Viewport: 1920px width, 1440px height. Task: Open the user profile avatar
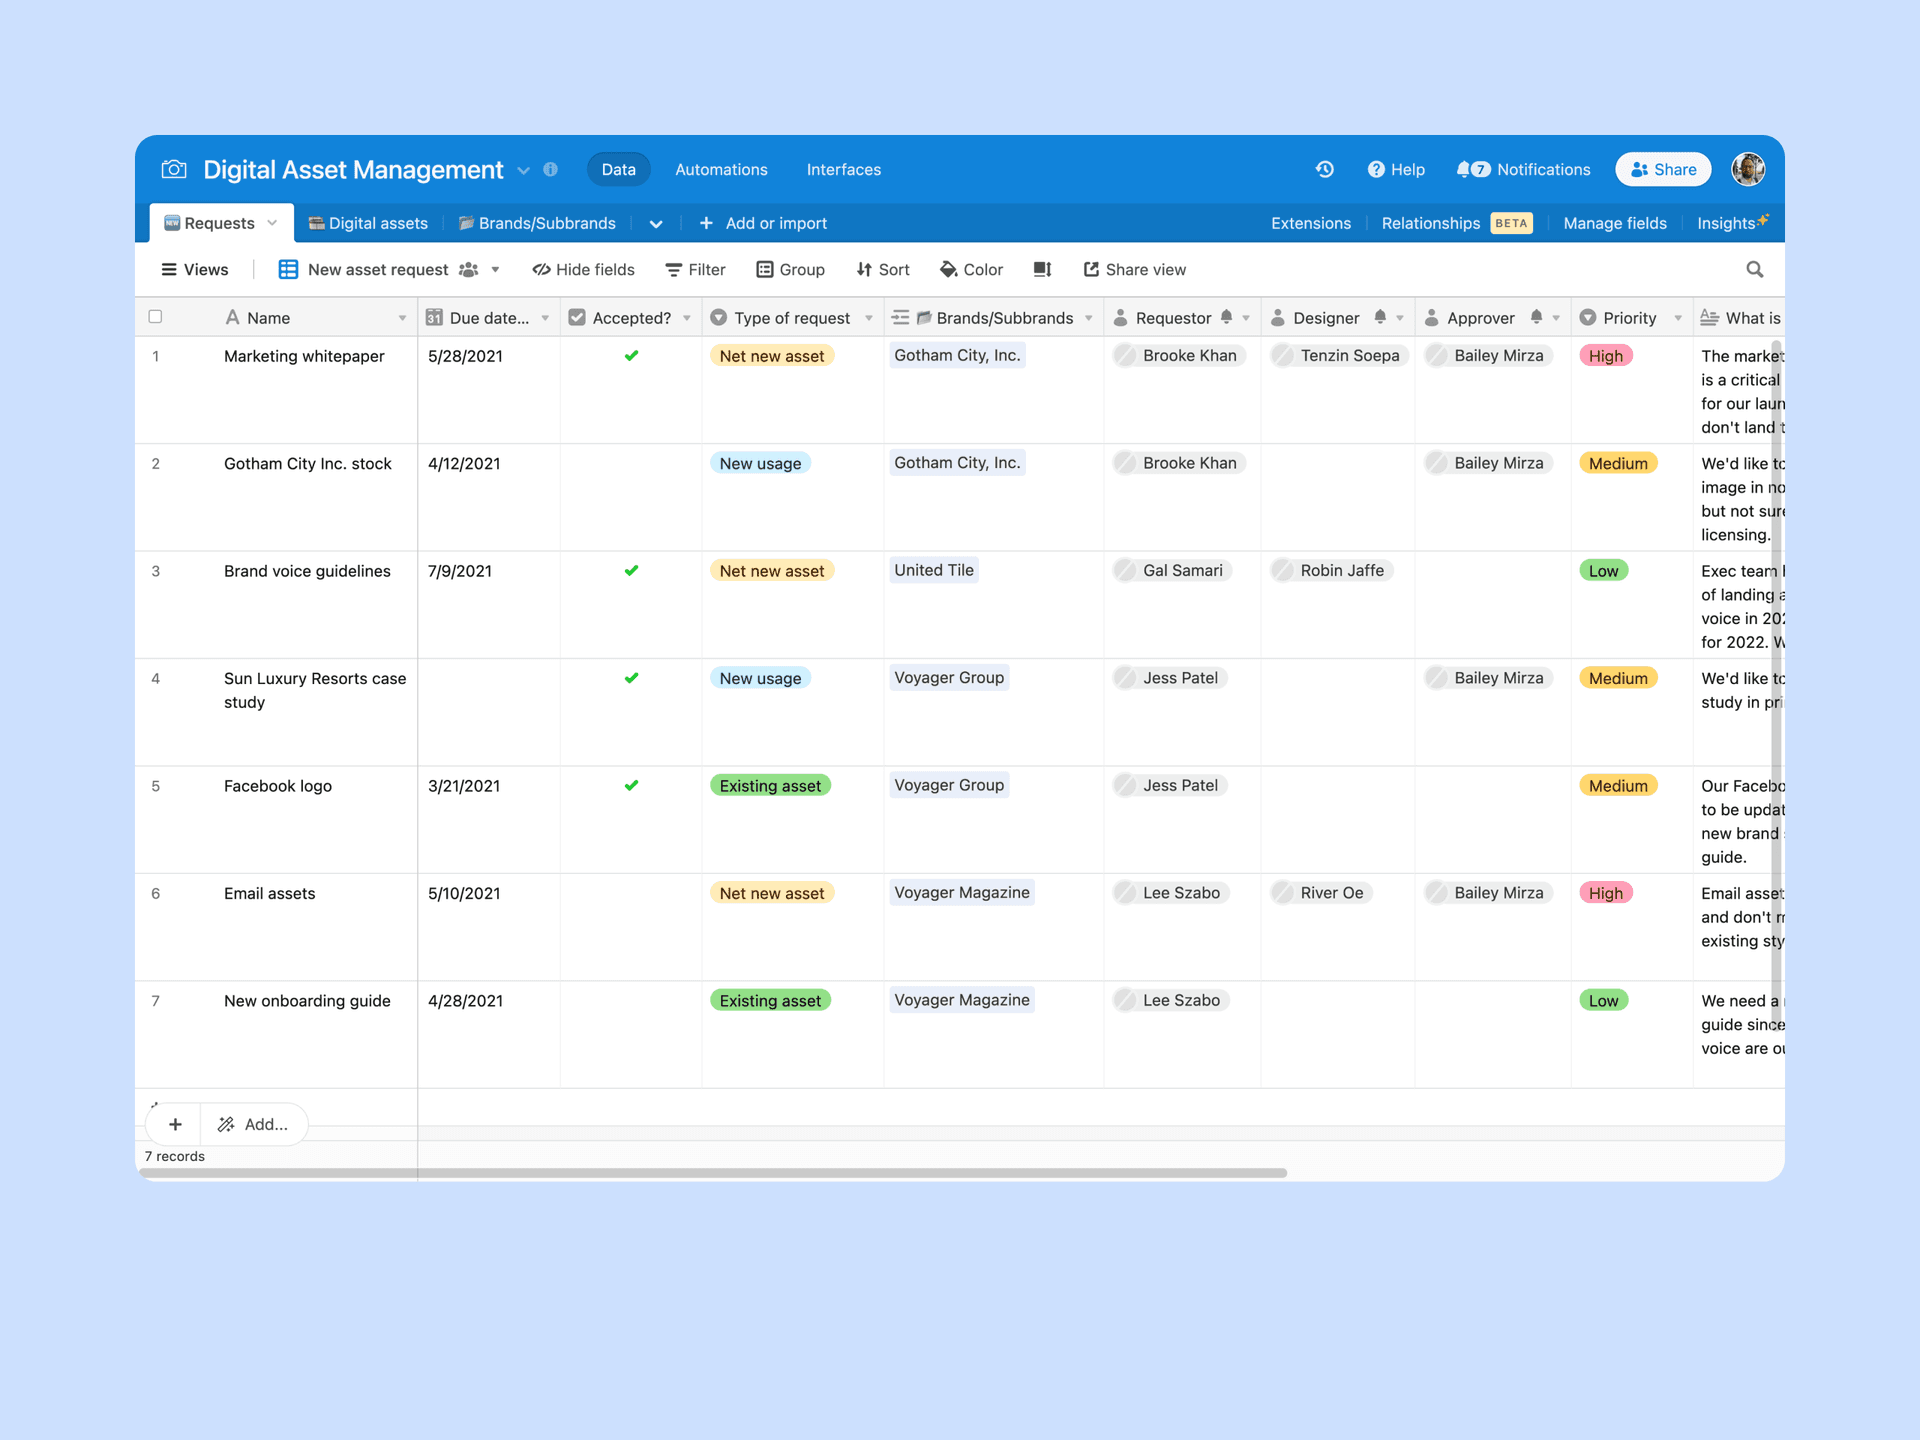tap(1748, 169)
